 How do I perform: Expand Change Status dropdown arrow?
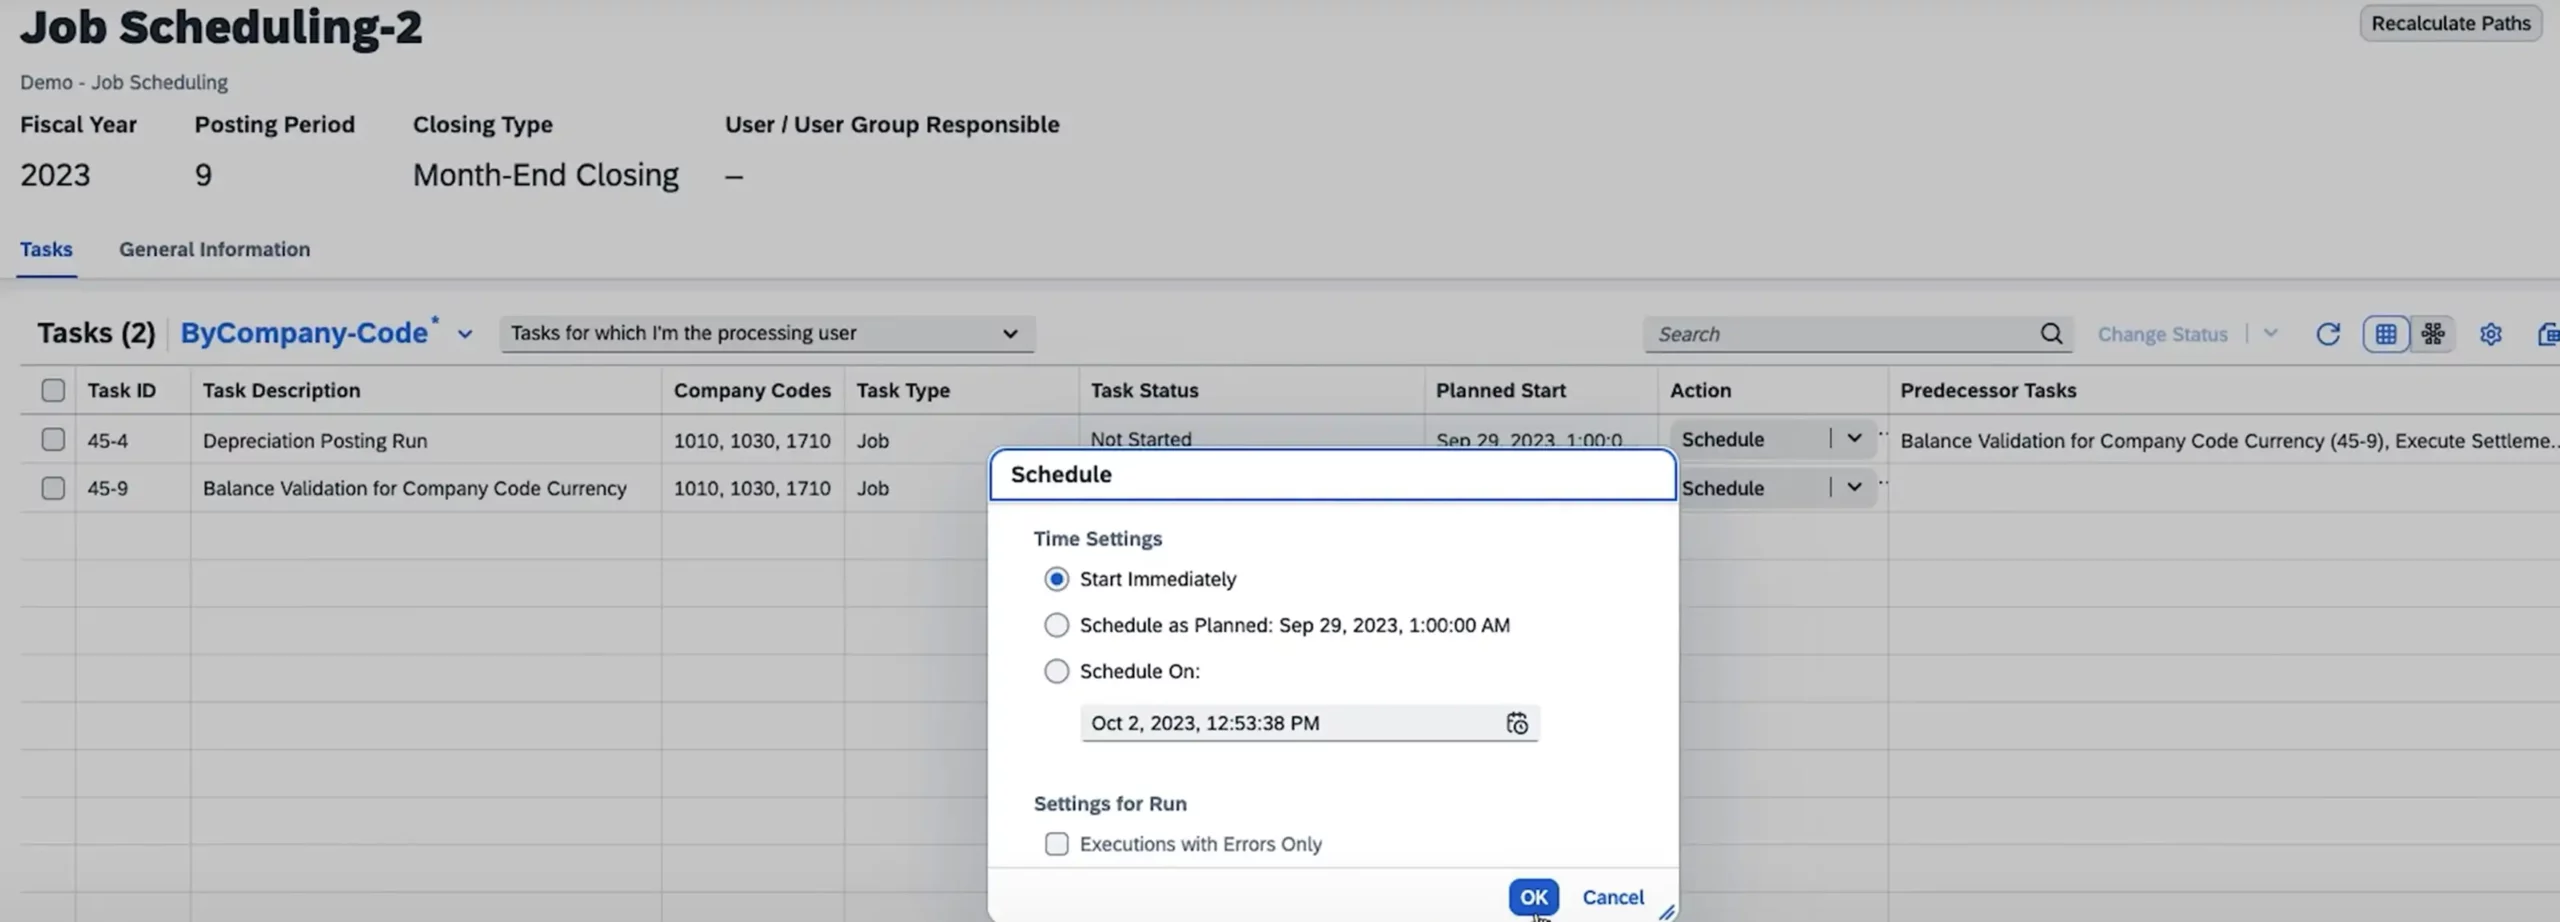2270,334
